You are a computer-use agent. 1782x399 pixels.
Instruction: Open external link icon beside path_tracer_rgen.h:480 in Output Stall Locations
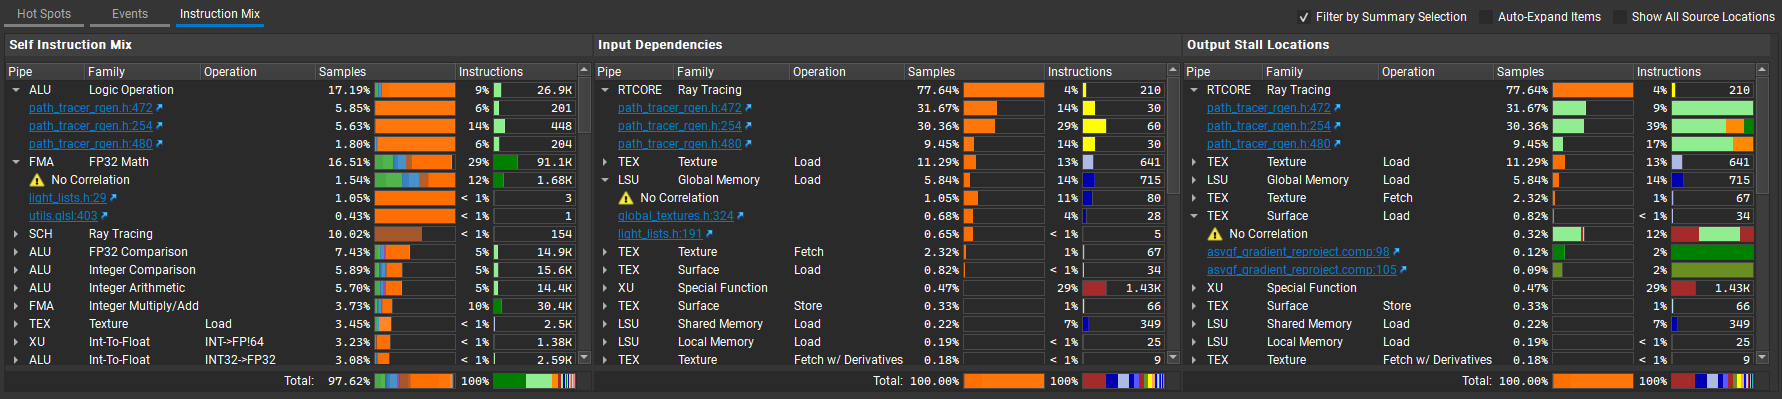pos(1337,144)
